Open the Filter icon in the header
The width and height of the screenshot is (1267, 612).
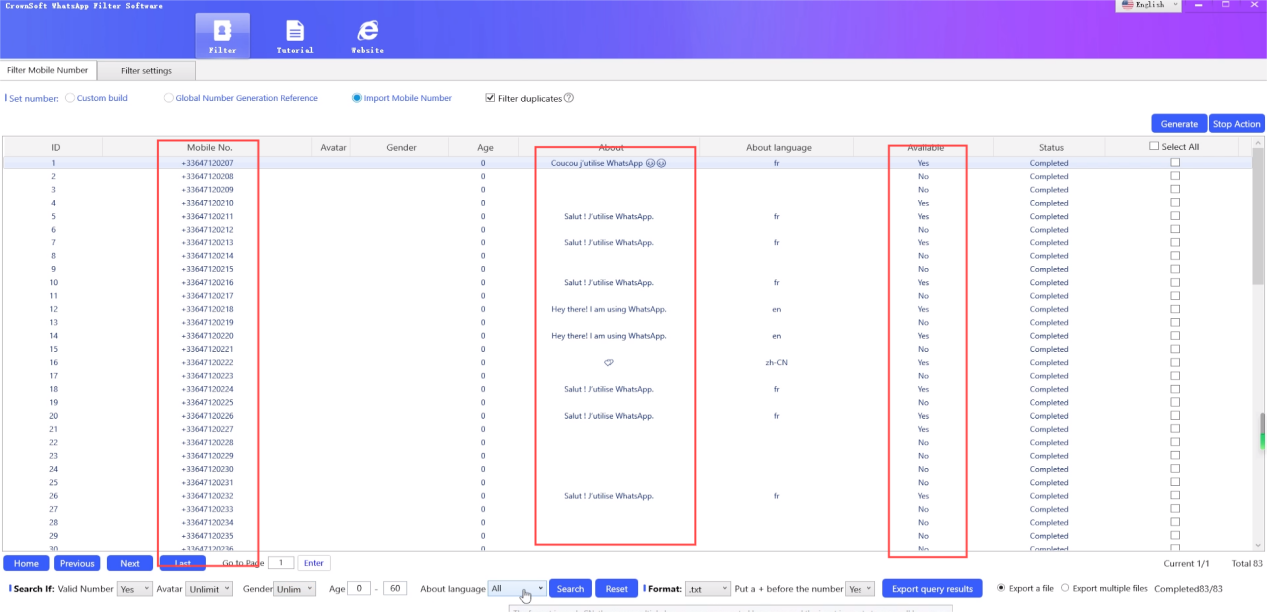pos(222,35)
